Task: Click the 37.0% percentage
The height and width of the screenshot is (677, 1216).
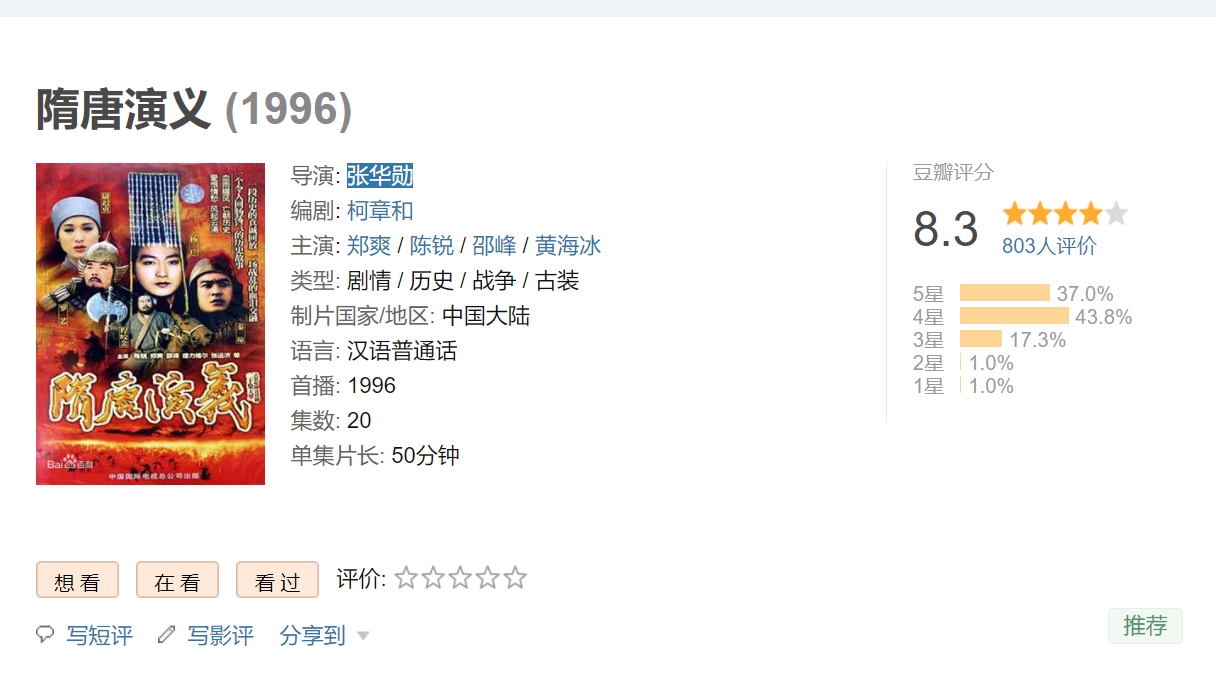Action: click(1085, 294)
